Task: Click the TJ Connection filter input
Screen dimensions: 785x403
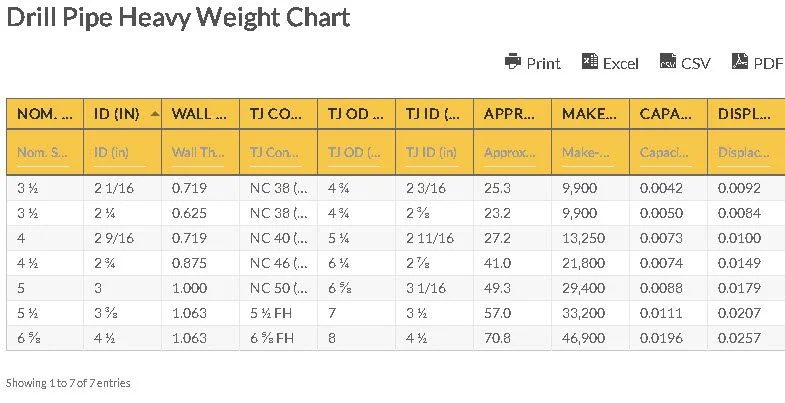Action: click(278, 153)
